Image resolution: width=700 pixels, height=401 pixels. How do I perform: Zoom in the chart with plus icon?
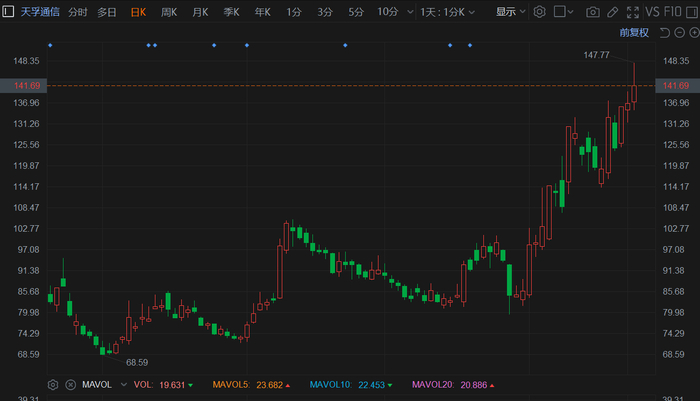coord(694,33)
